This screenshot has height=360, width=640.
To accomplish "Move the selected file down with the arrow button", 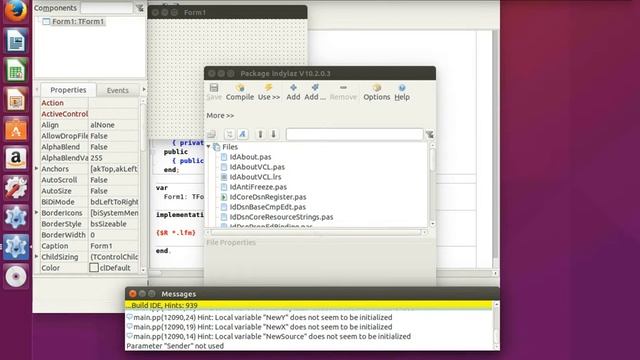I will click(273, 134).
